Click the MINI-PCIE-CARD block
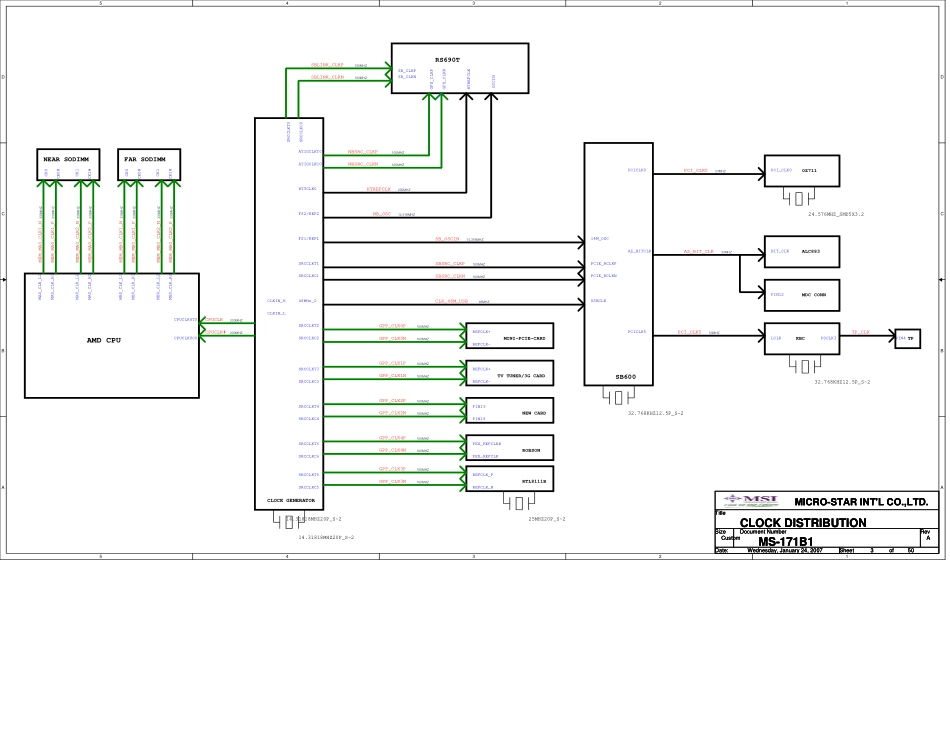Viewport: 950px width, 735px height. pyautogui.click(x=510, y=333)
